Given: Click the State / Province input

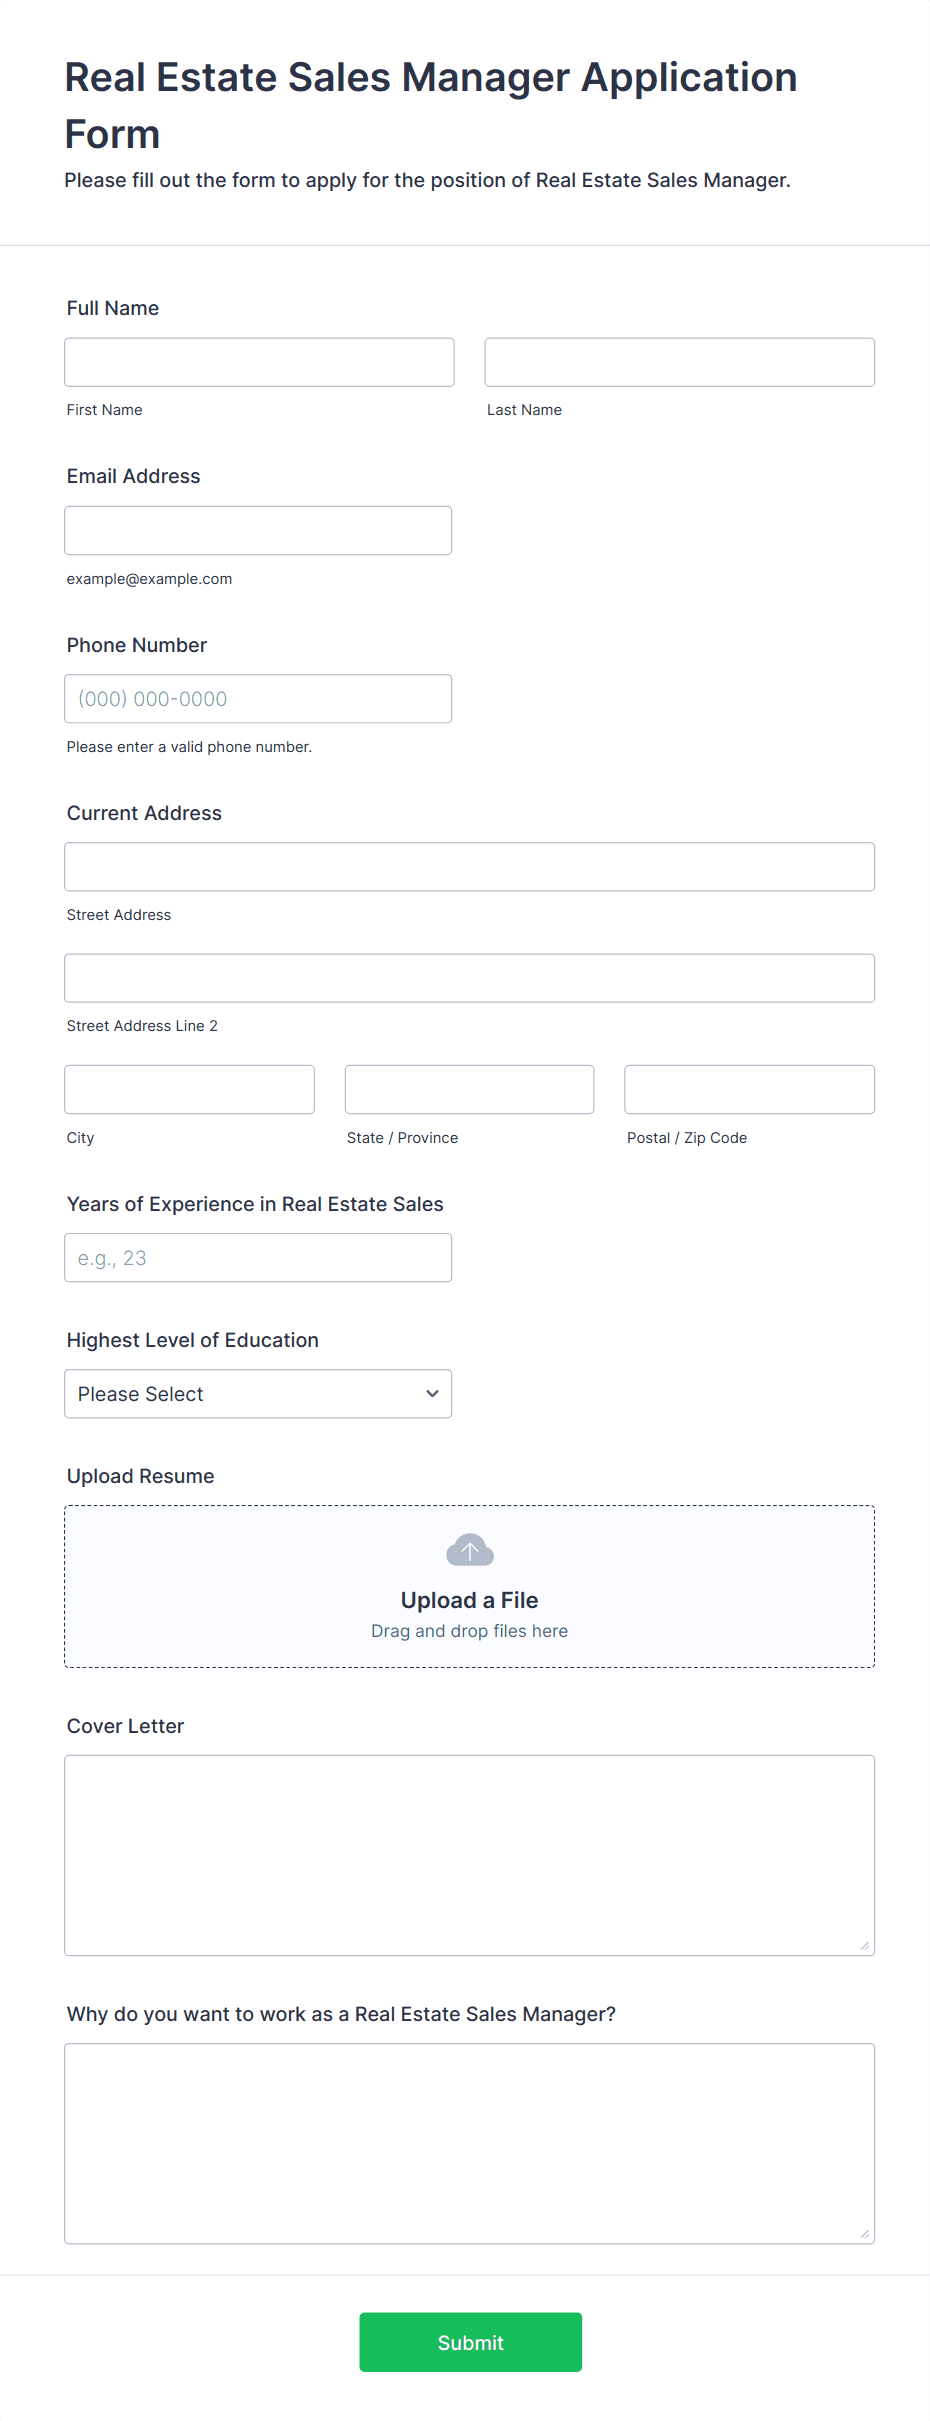Looking at the screenshot, I should coord(469,1089).
